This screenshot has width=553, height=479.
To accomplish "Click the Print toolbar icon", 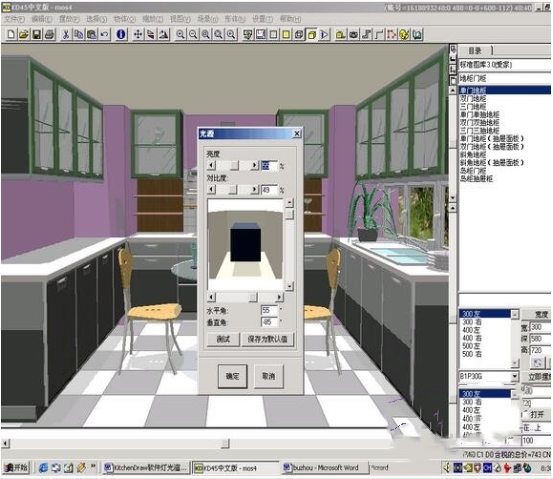I will pos(50,35).
